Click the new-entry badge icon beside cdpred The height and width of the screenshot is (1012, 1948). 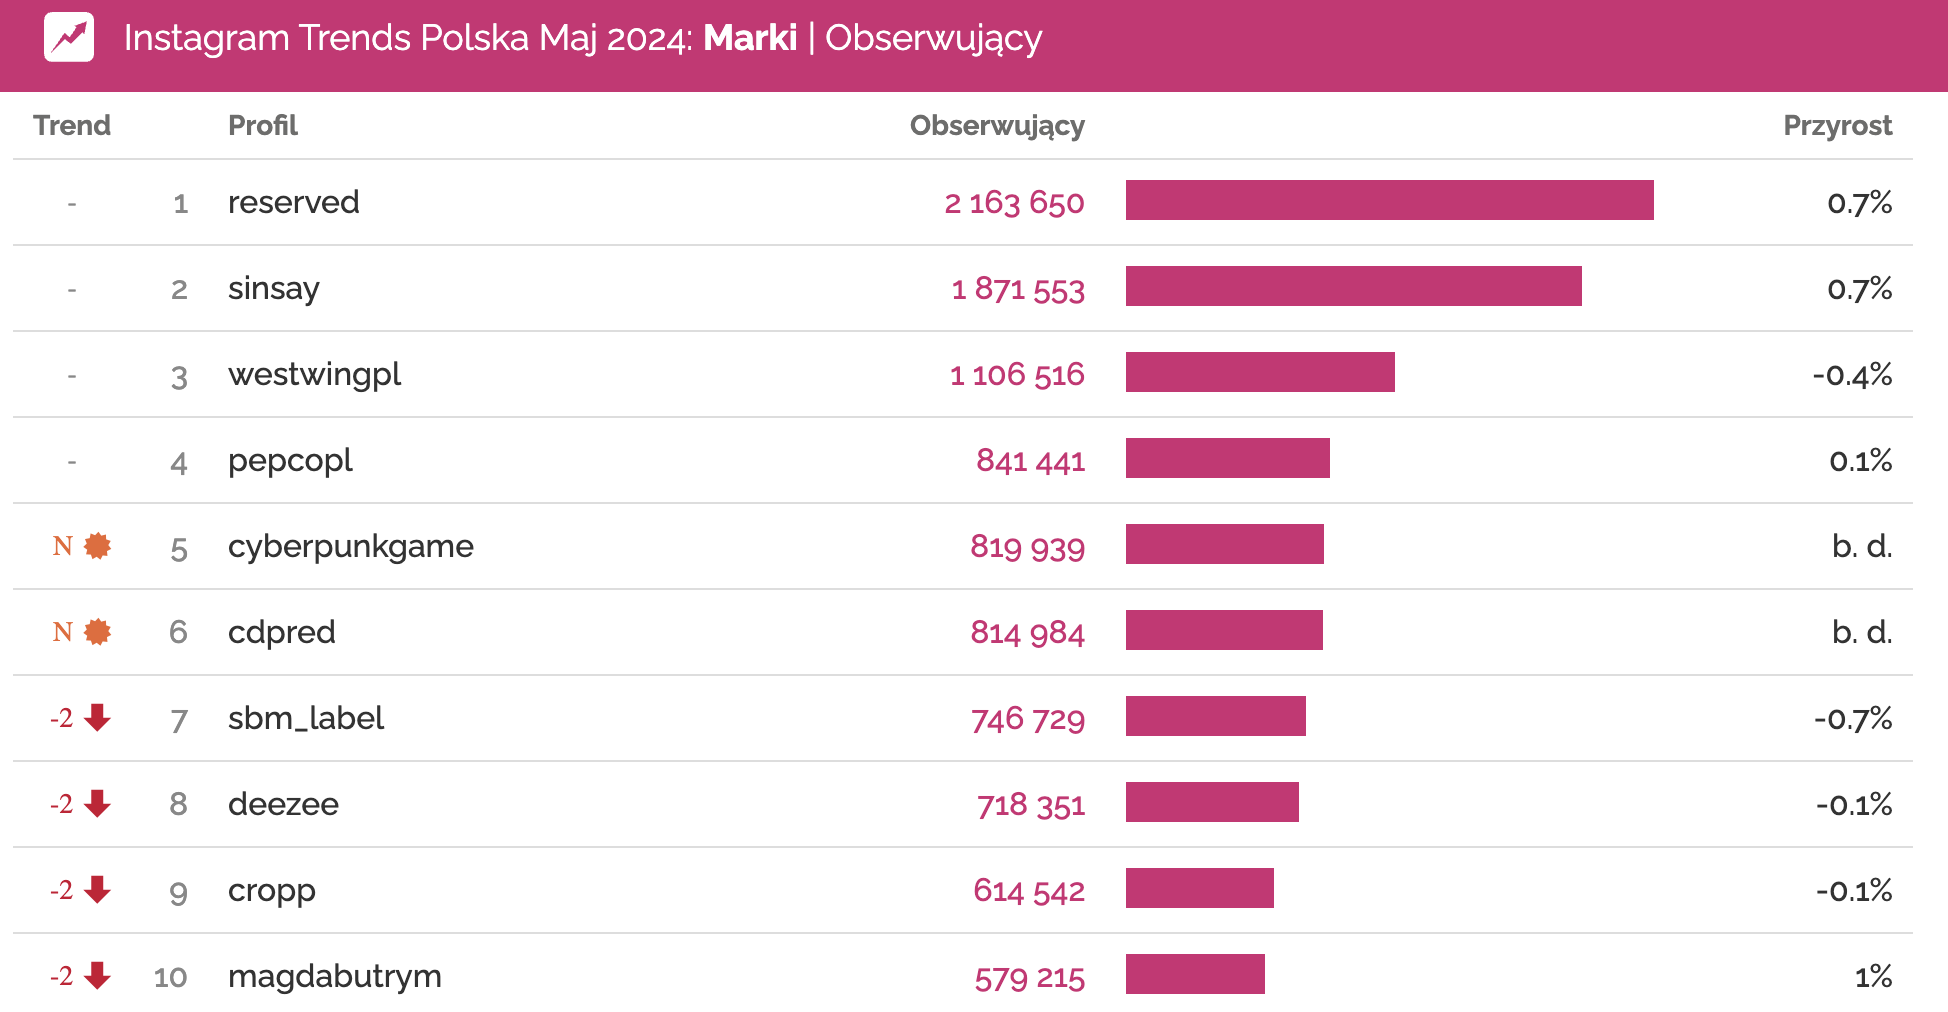point(97,632)
